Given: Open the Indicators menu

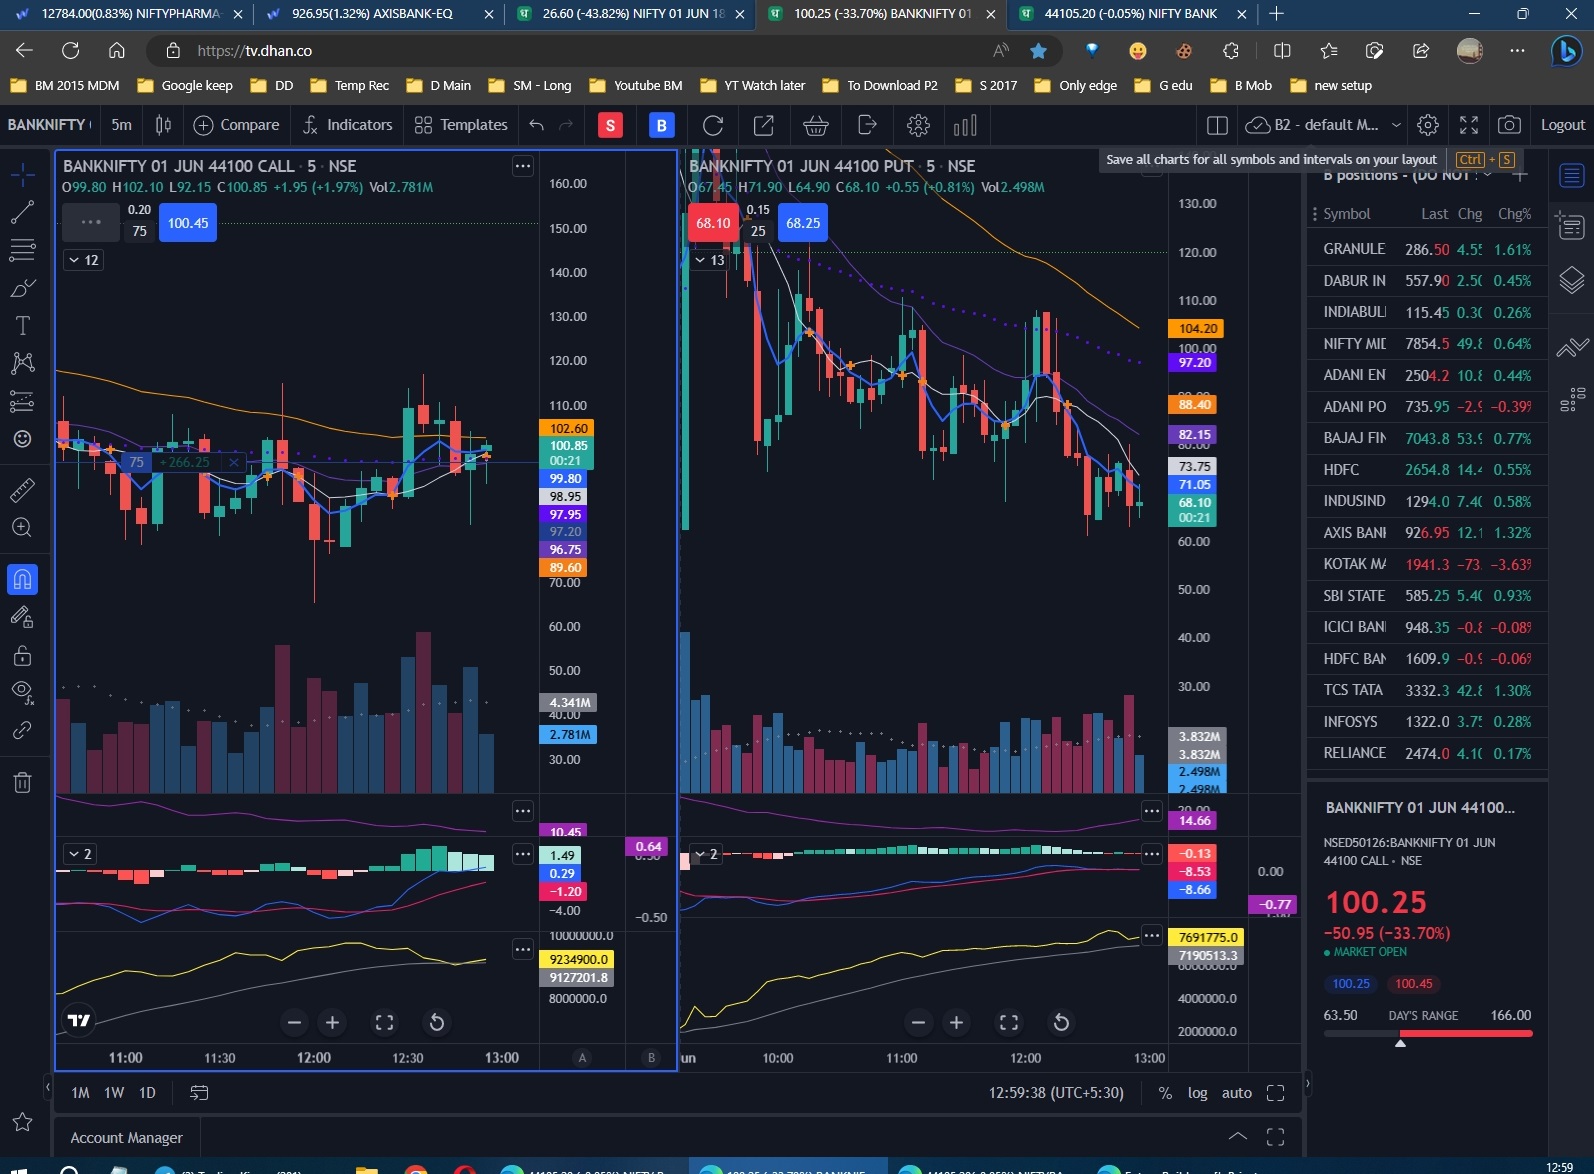Looking at the screenshot, I should click(x=347, y=125).
